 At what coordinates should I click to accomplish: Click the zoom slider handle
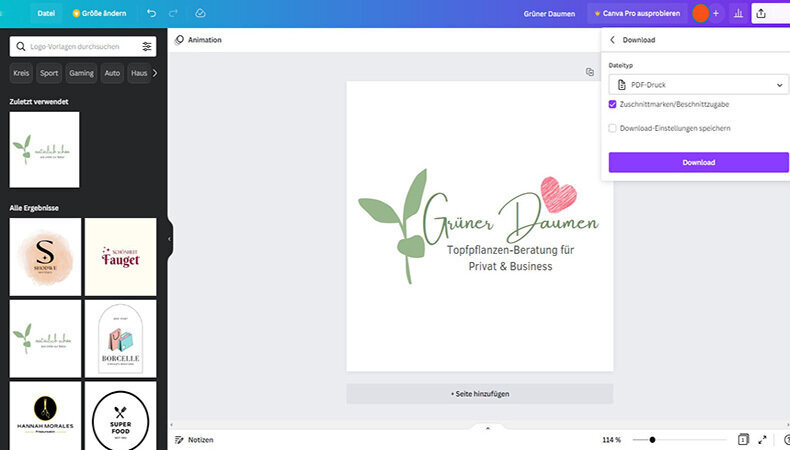(x=652, y=439)
